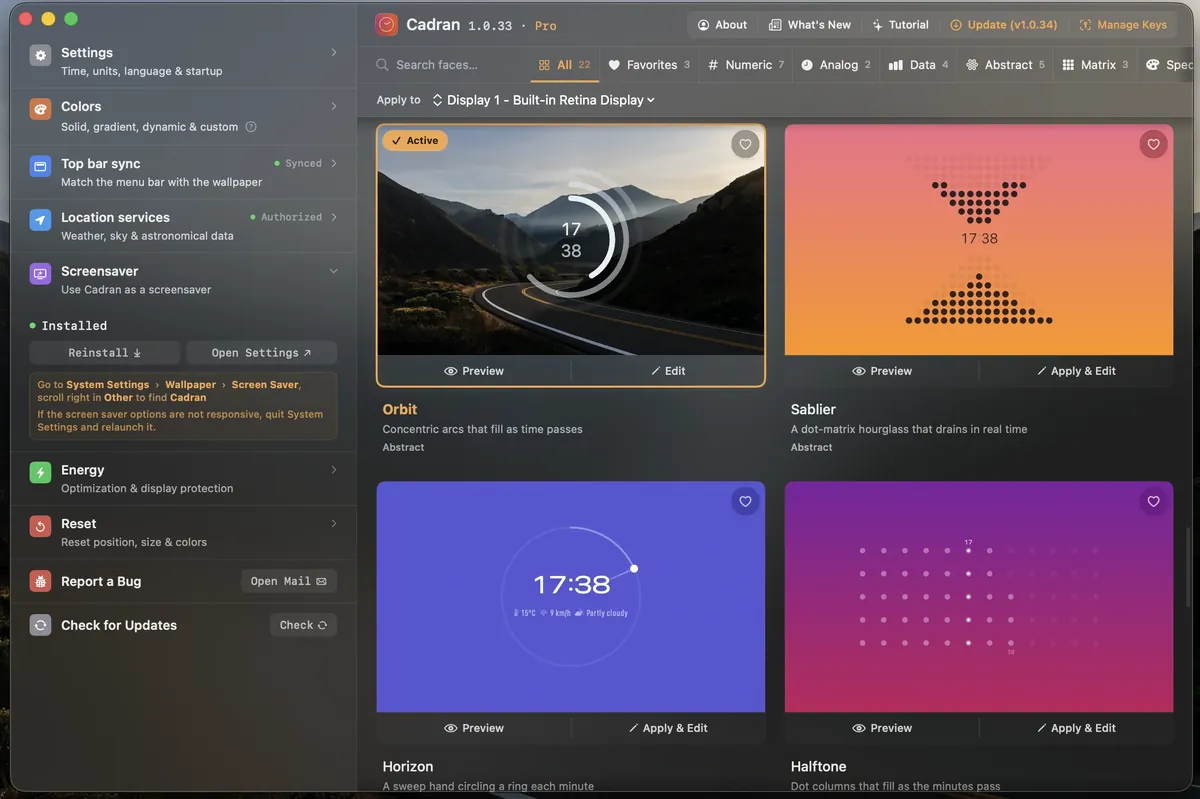Switch to the Favorites tab
Image resolution: width=1200 pixels, height=799 pixels.
(x=649, y=65)
